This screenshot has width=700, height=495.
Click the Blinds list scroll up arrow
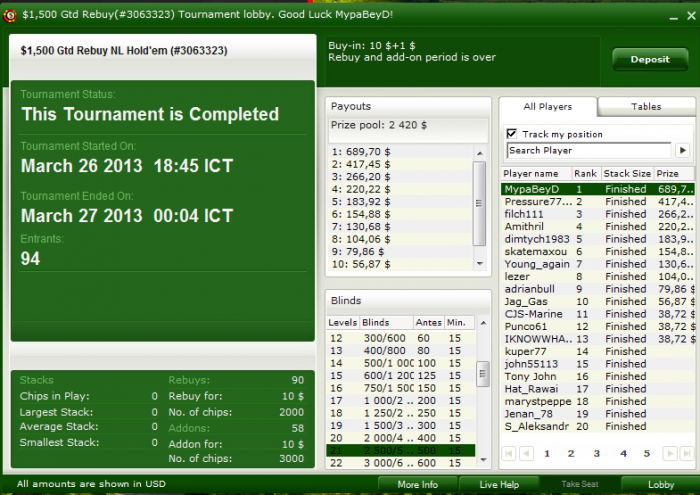point(483,323)
